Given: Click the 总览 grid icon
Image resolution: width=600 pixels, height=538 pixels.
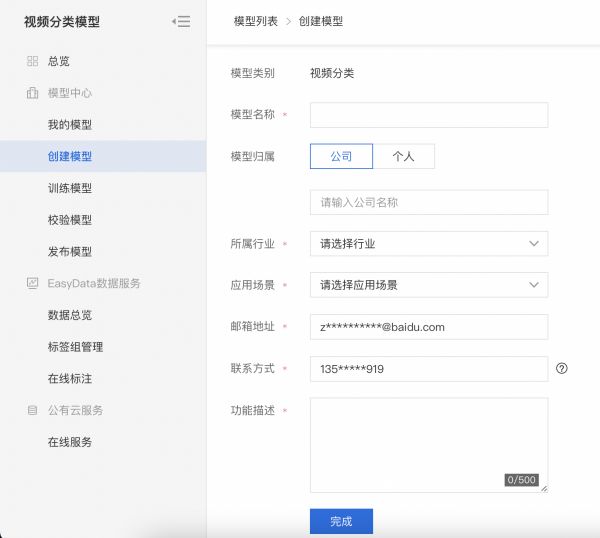Looking at the screenshot, I should pyautogui.click(x=33, y=61).
